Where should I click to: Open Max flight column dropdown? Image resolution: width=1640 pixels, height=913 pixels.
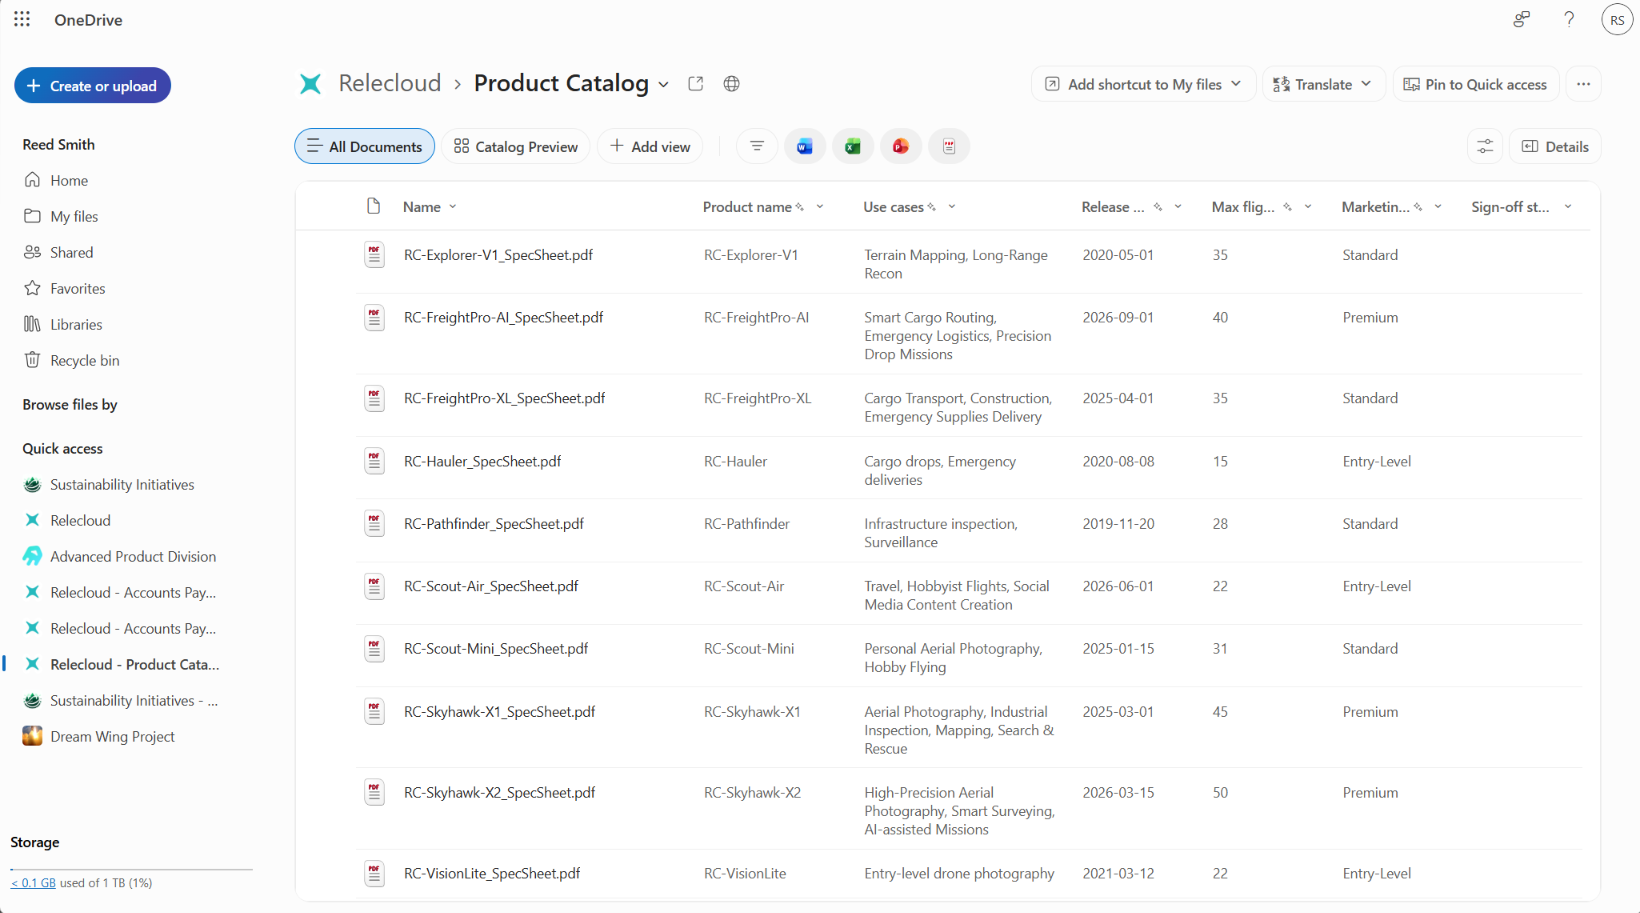point(1308,207)
